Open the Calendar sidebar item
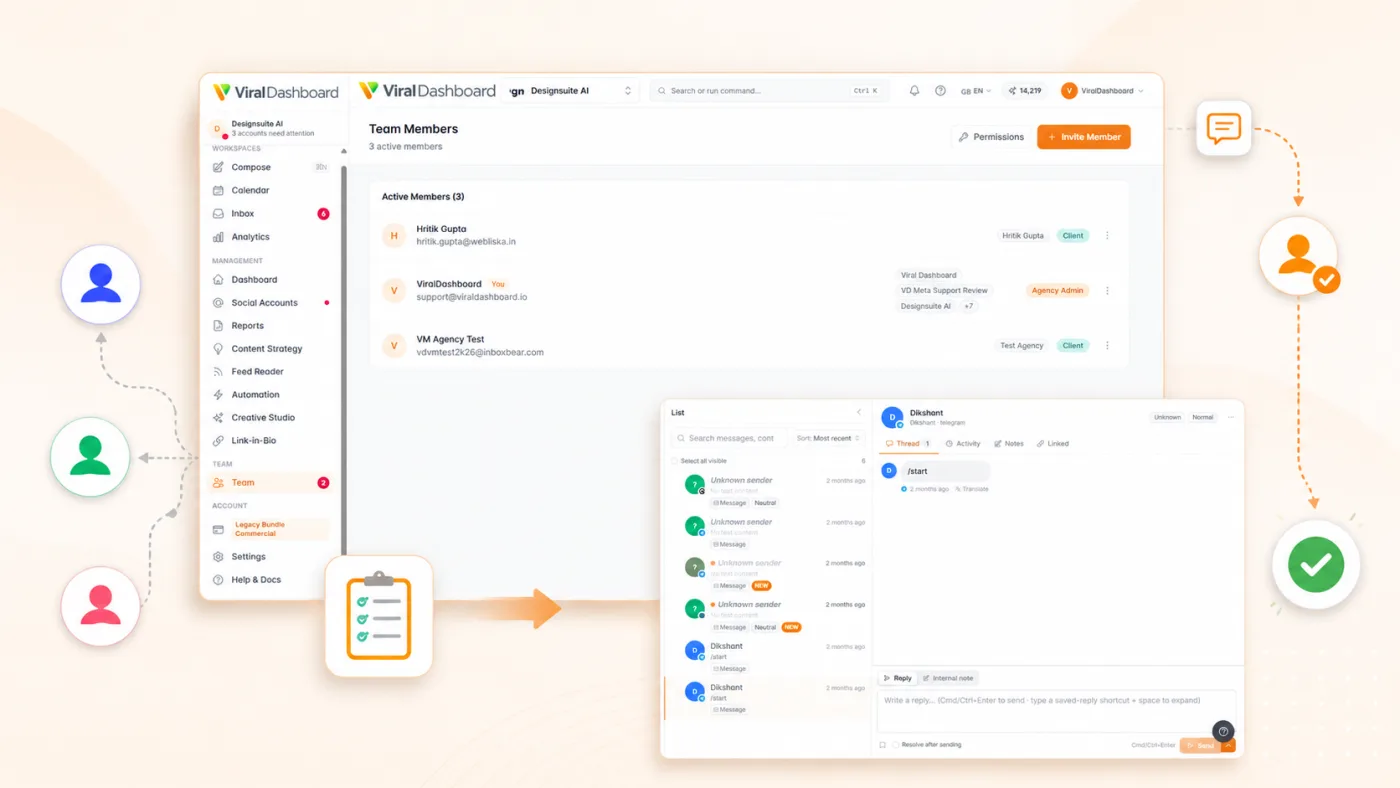 (271, 190)
